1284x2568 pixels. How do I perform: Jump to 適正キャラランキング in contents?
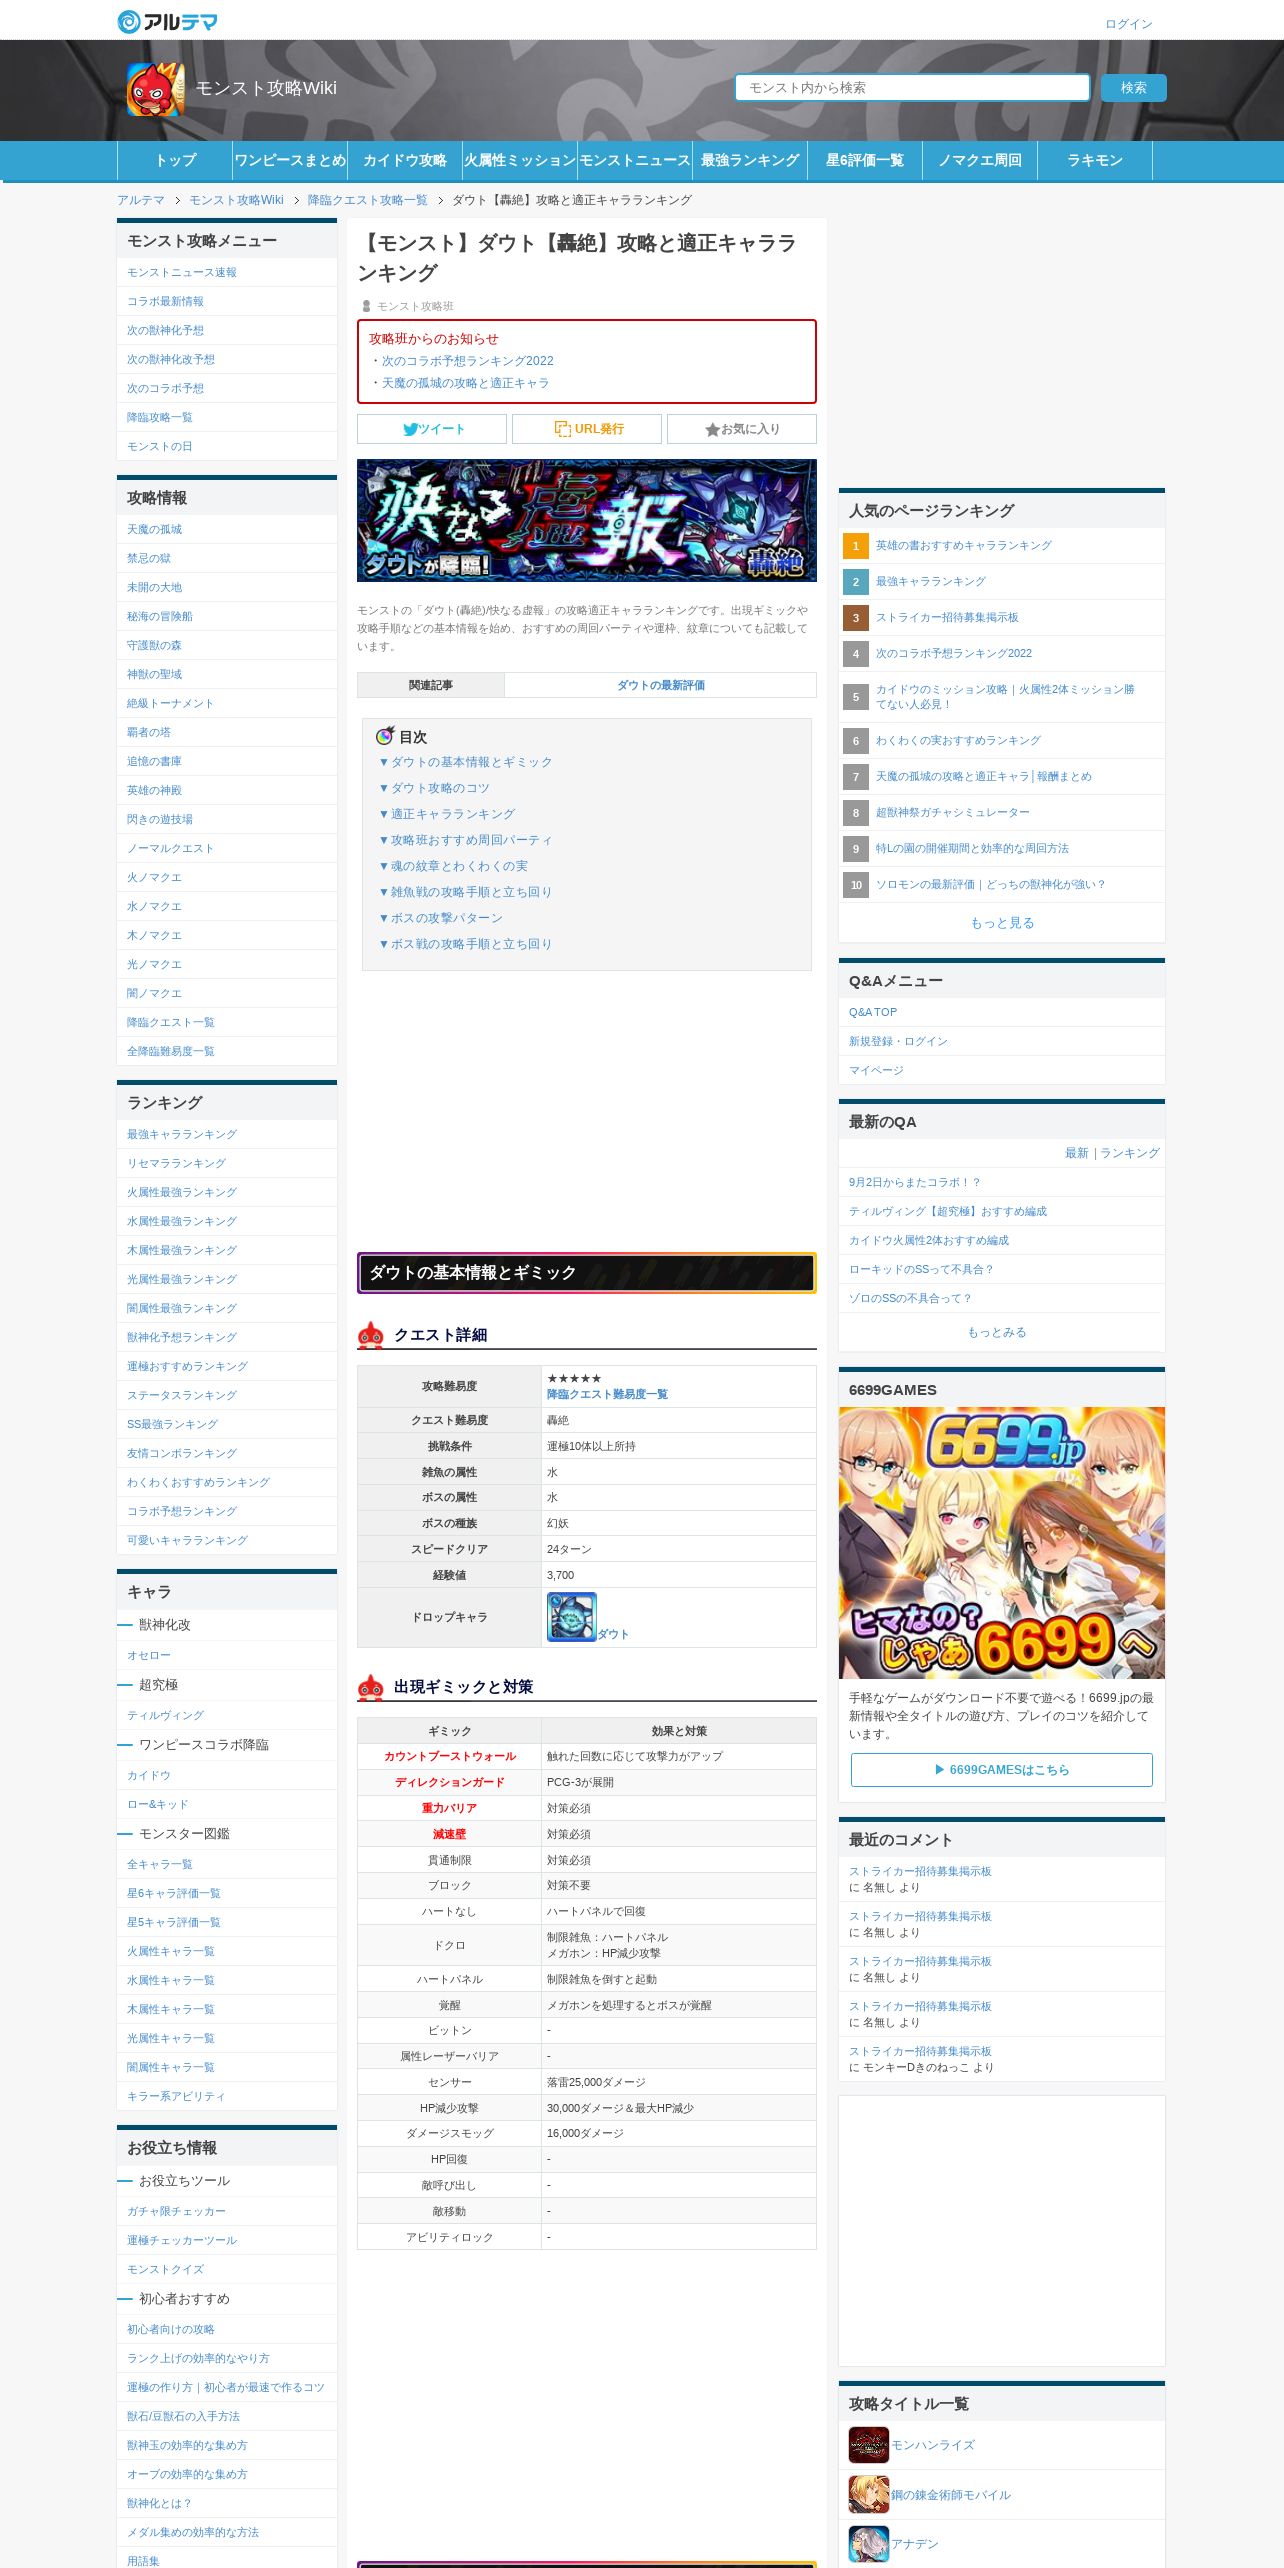[446, 814]
